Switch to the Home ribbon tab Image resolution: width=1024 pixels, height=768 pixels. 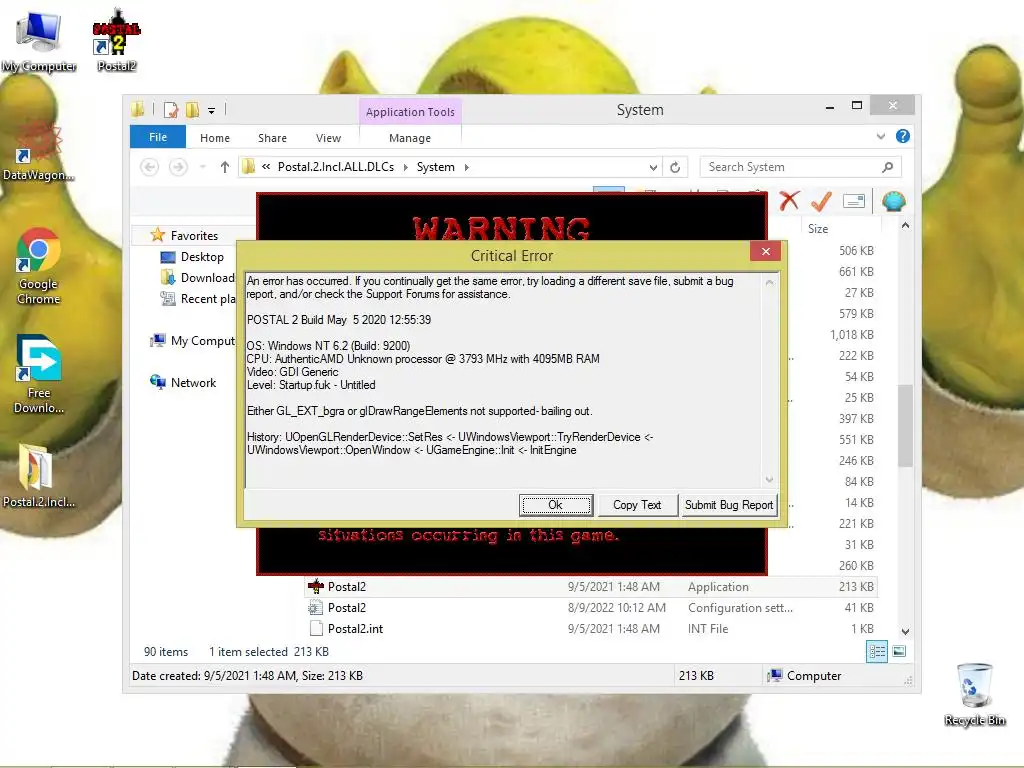[x=215, y=138]
